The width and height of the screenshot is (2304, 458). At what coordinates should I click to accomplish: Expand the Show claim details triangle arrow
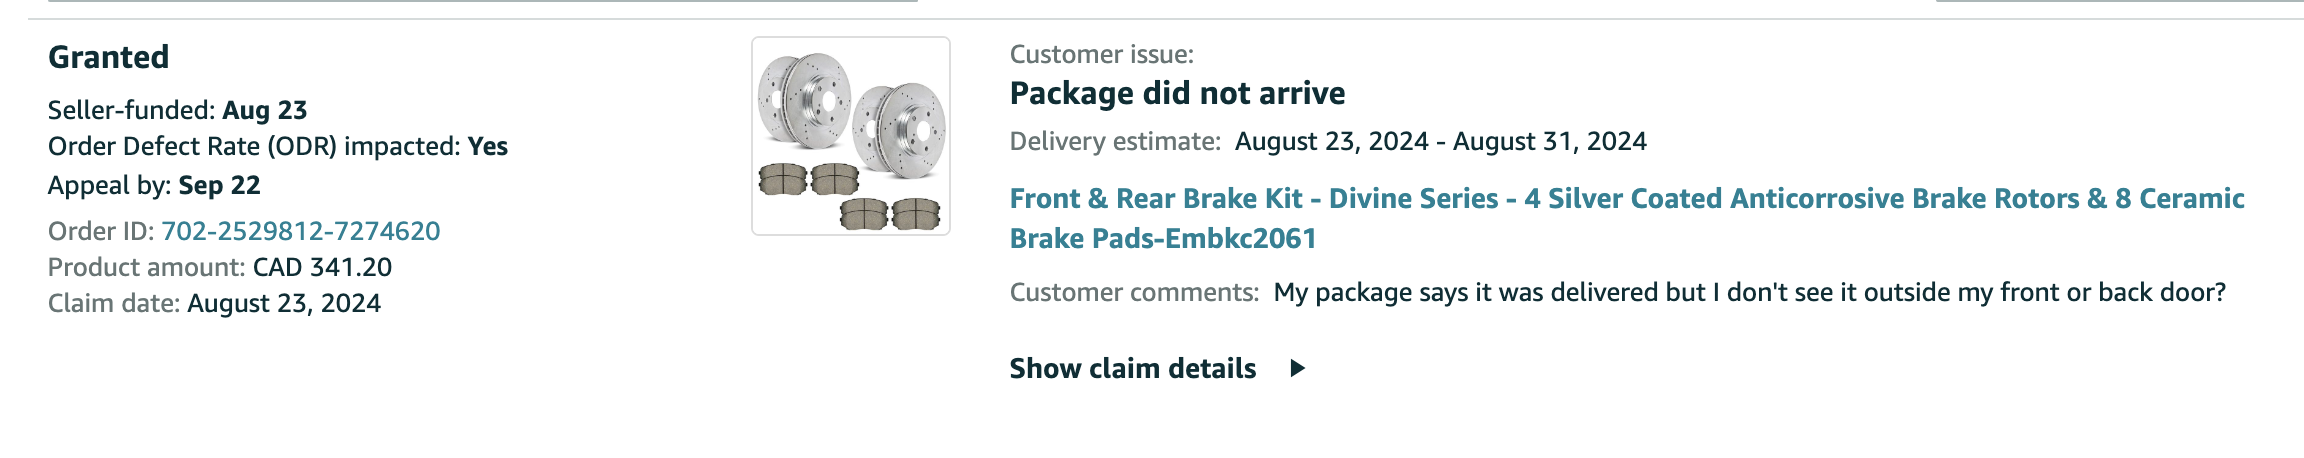point(1298,368)
